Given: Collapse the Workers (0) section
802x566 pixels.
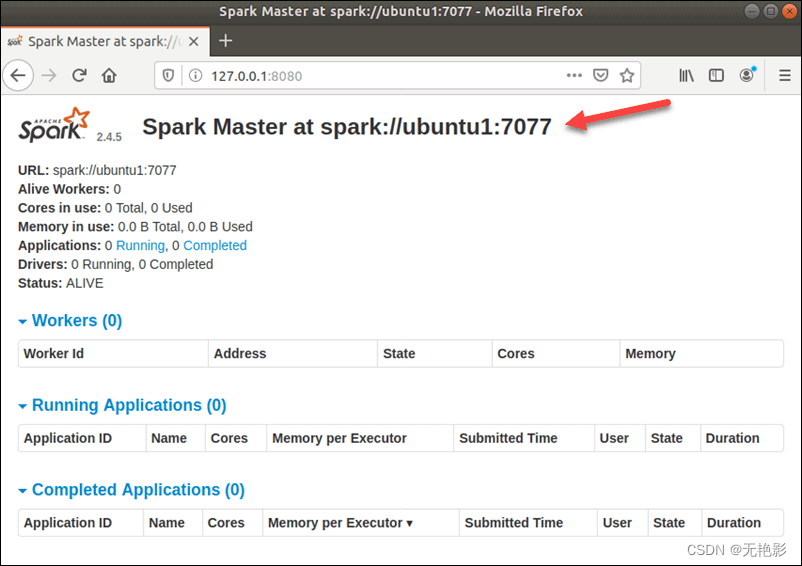Looking at the screenshot, I should [x=70, y=321].
